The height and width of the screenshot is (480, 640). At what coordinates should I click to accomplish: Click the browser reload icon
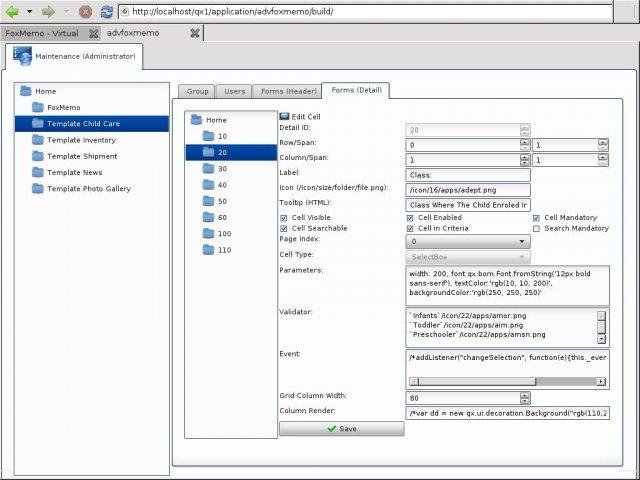107,11
